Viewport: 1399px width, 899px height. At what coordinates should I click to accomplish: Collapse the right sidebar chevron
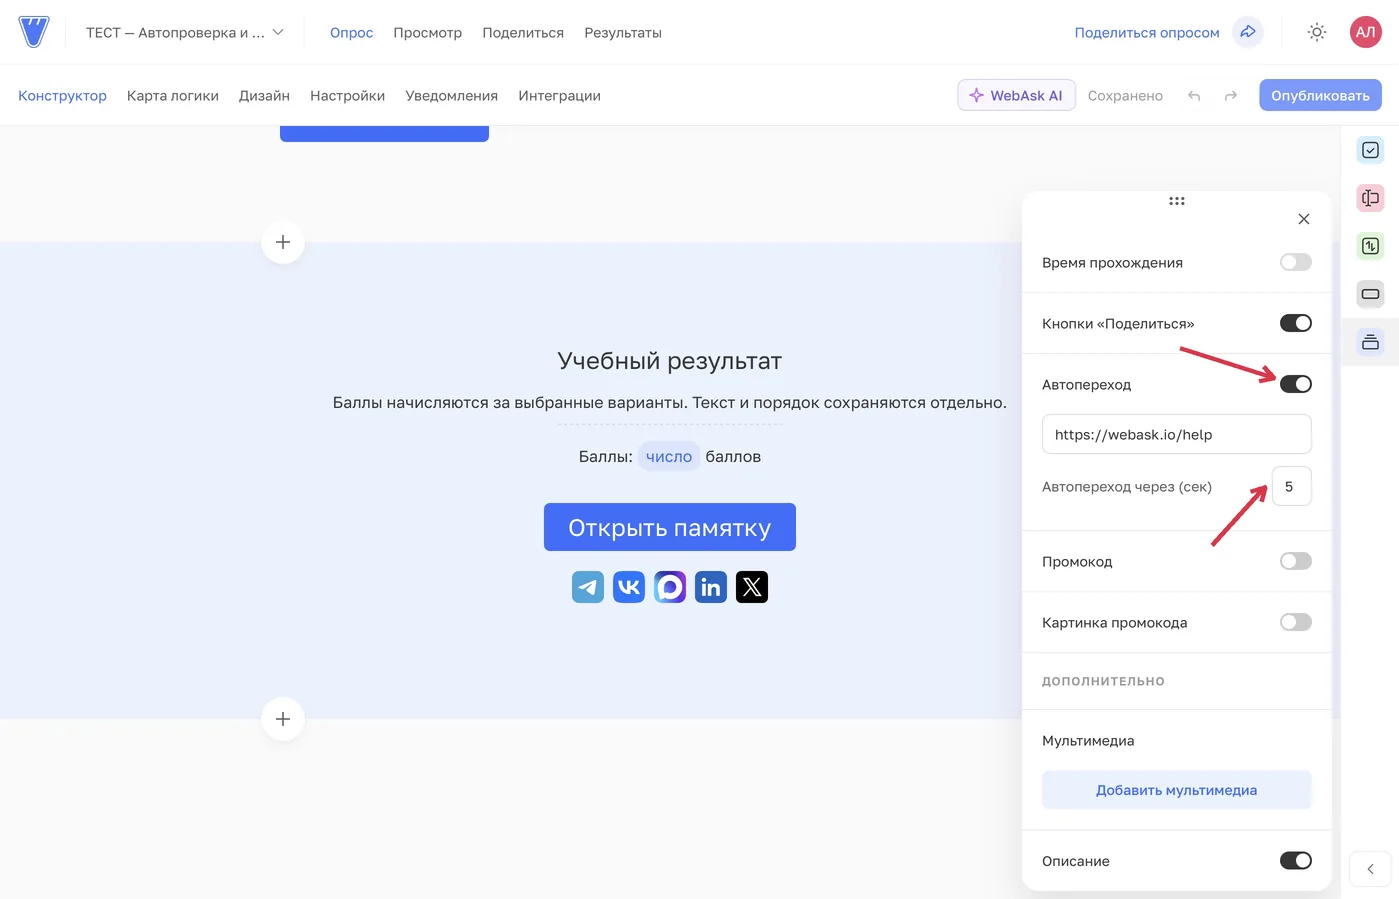coord(1370,869)
